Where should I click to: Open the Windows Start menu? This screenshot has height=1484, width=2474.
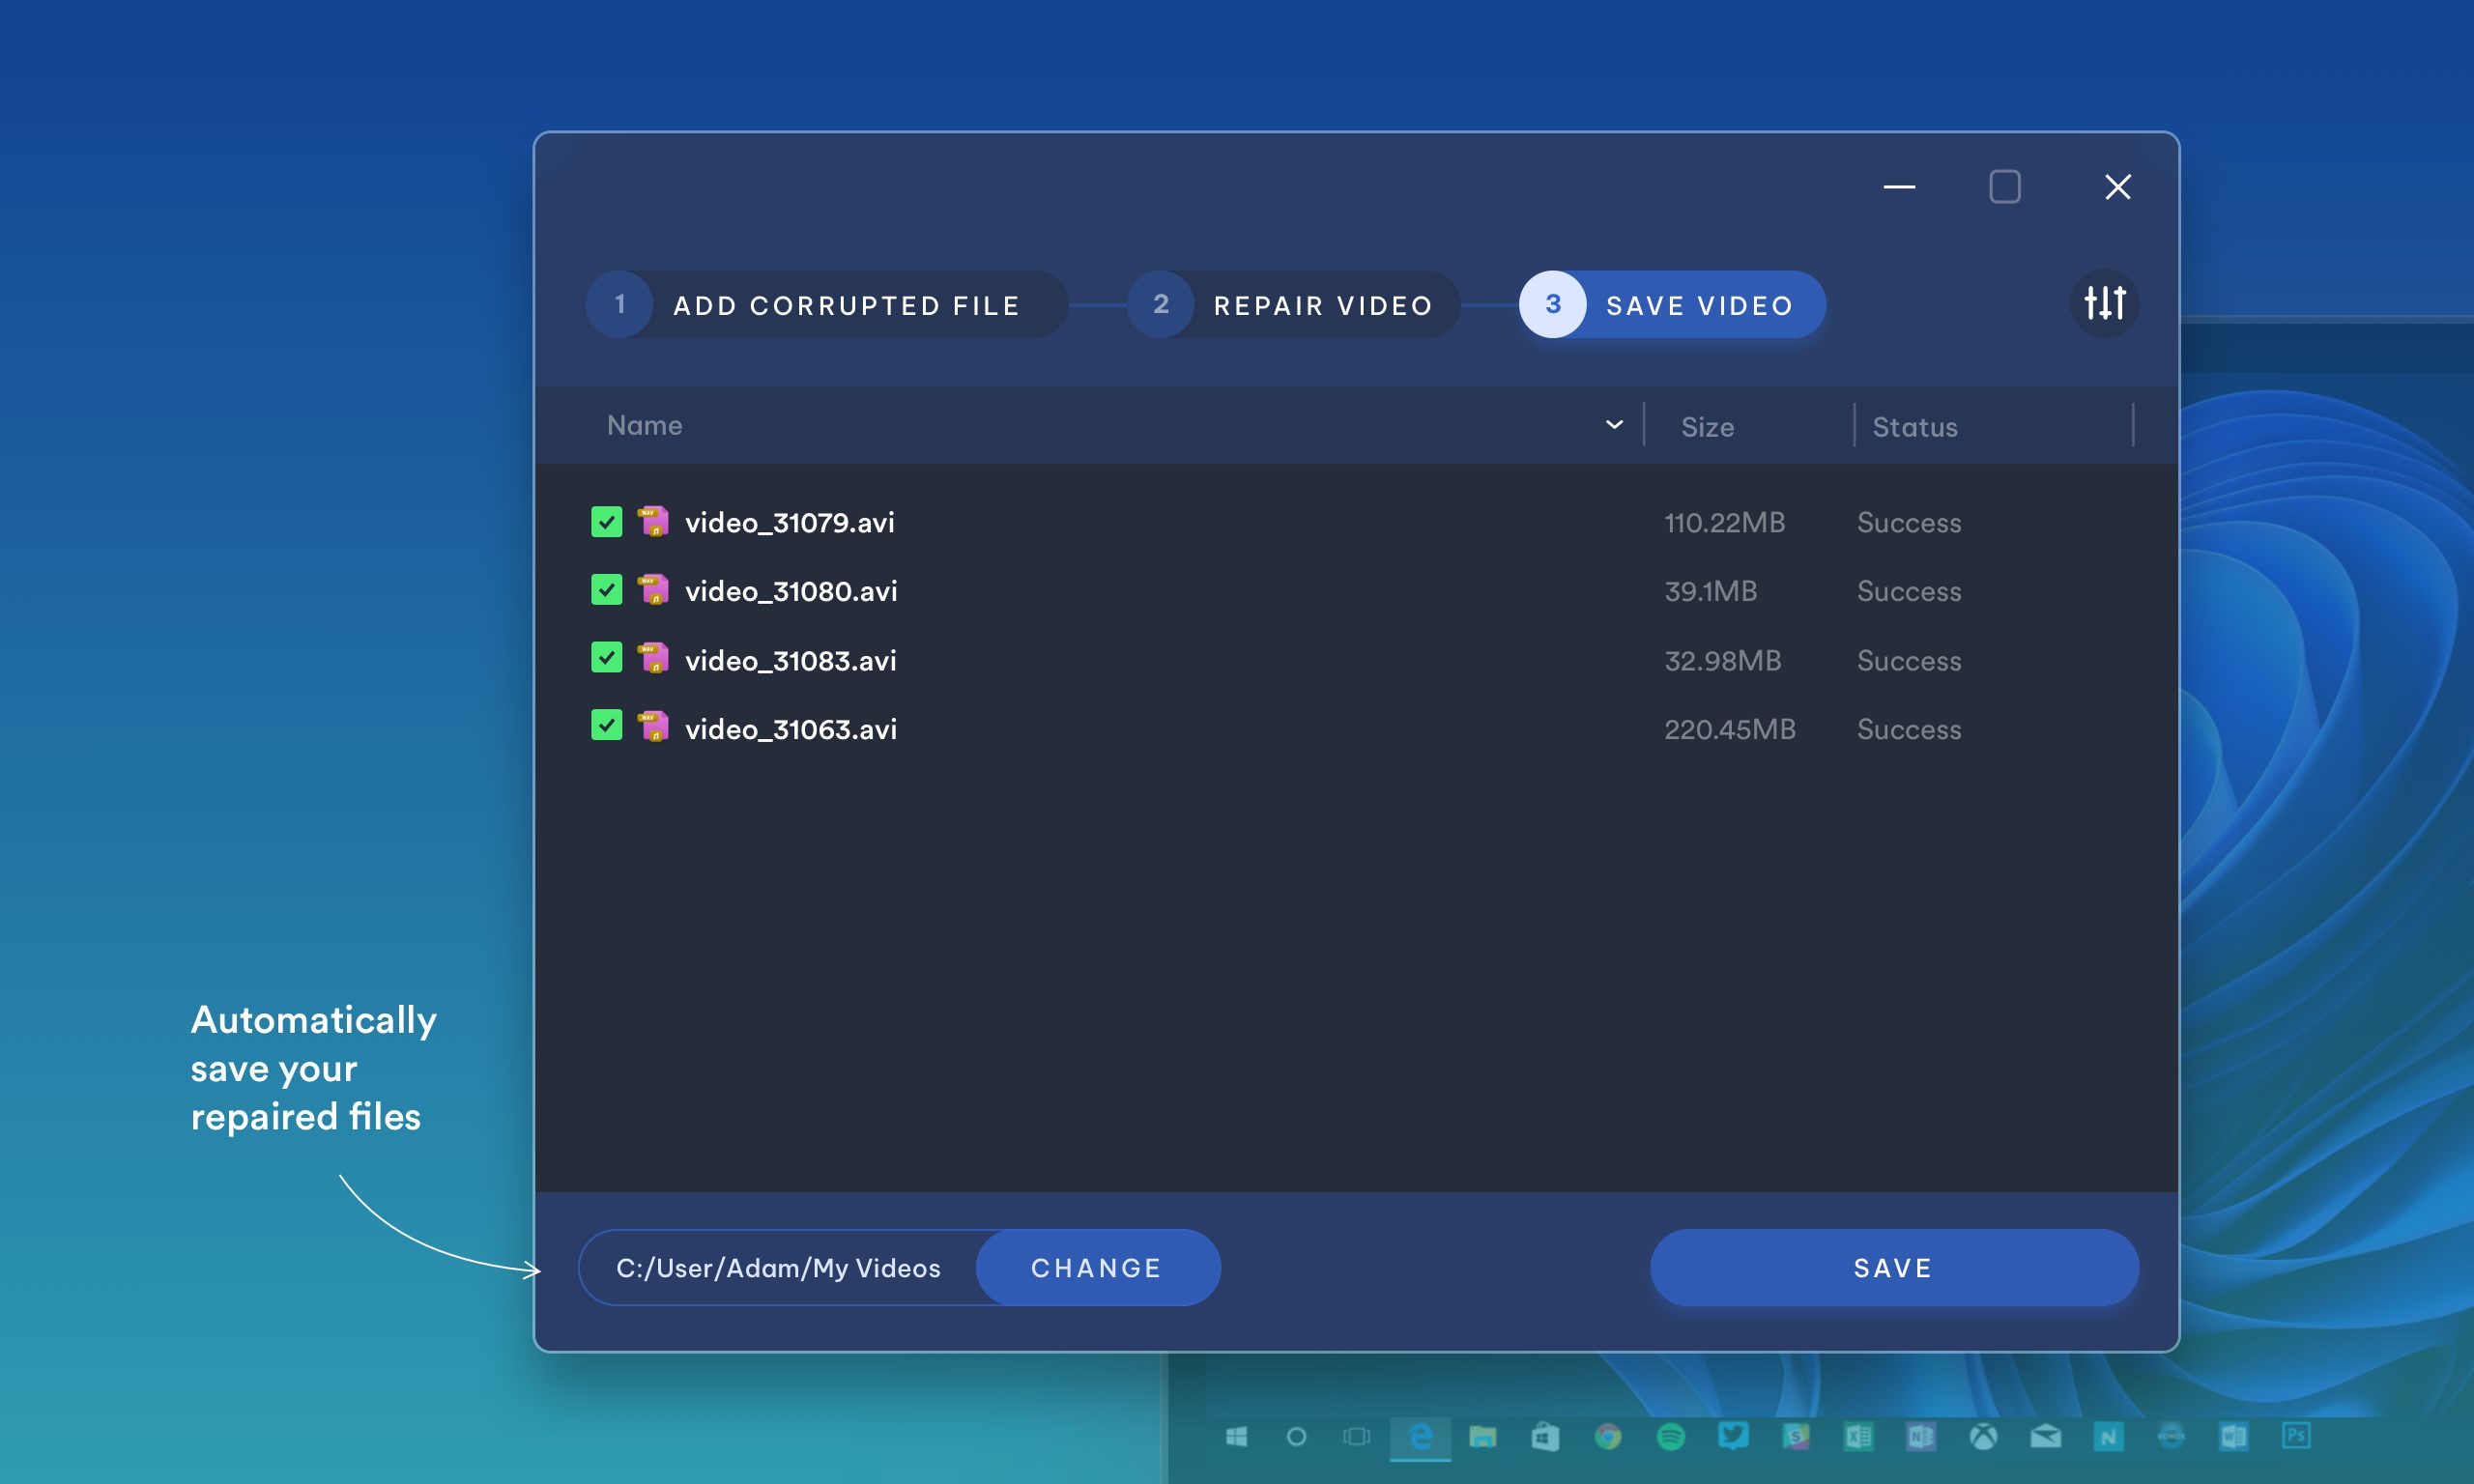[1236, 1437]
